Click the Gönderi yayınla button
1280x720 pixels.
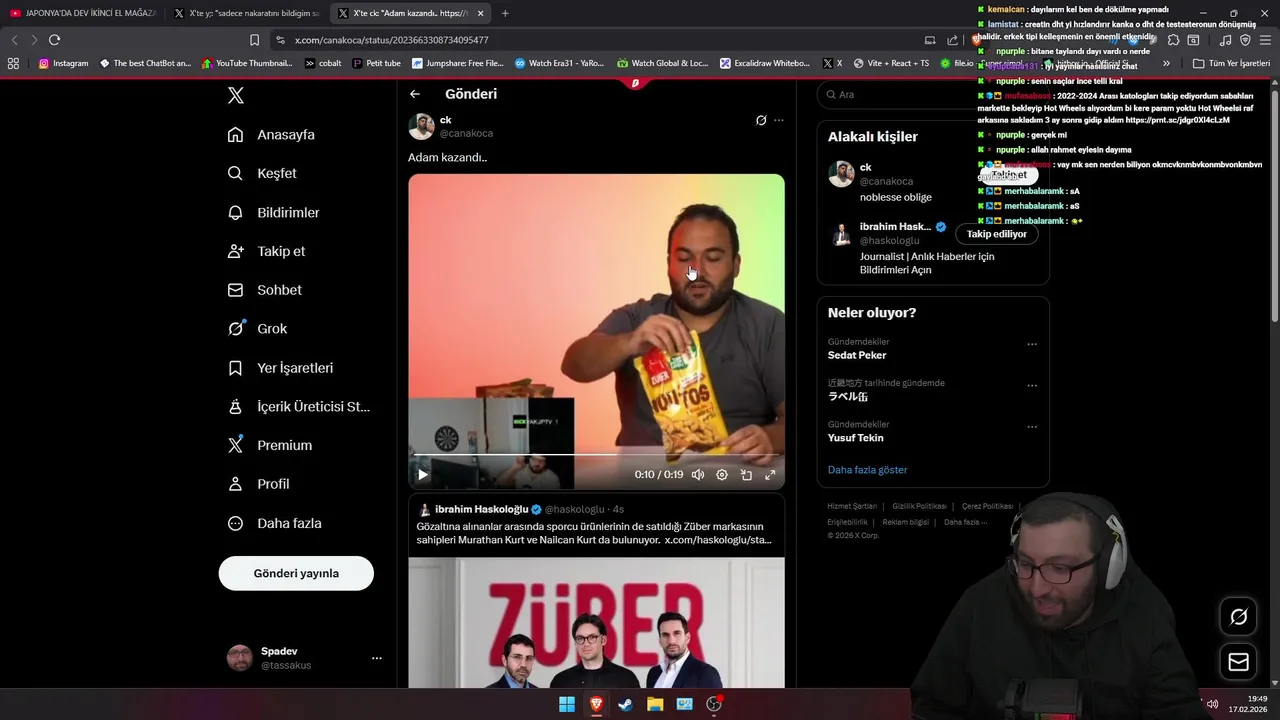coord(296,573)
